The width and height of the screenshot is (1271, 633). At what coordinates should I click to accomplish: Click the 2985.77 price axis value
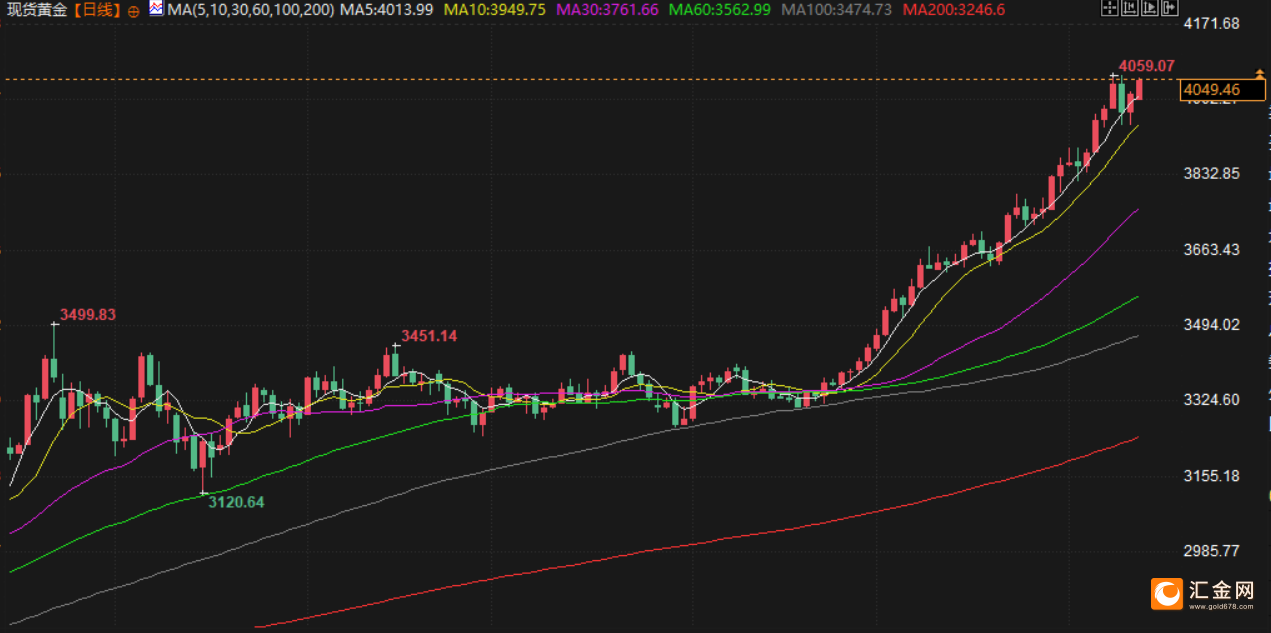[x=1210, y=551]
